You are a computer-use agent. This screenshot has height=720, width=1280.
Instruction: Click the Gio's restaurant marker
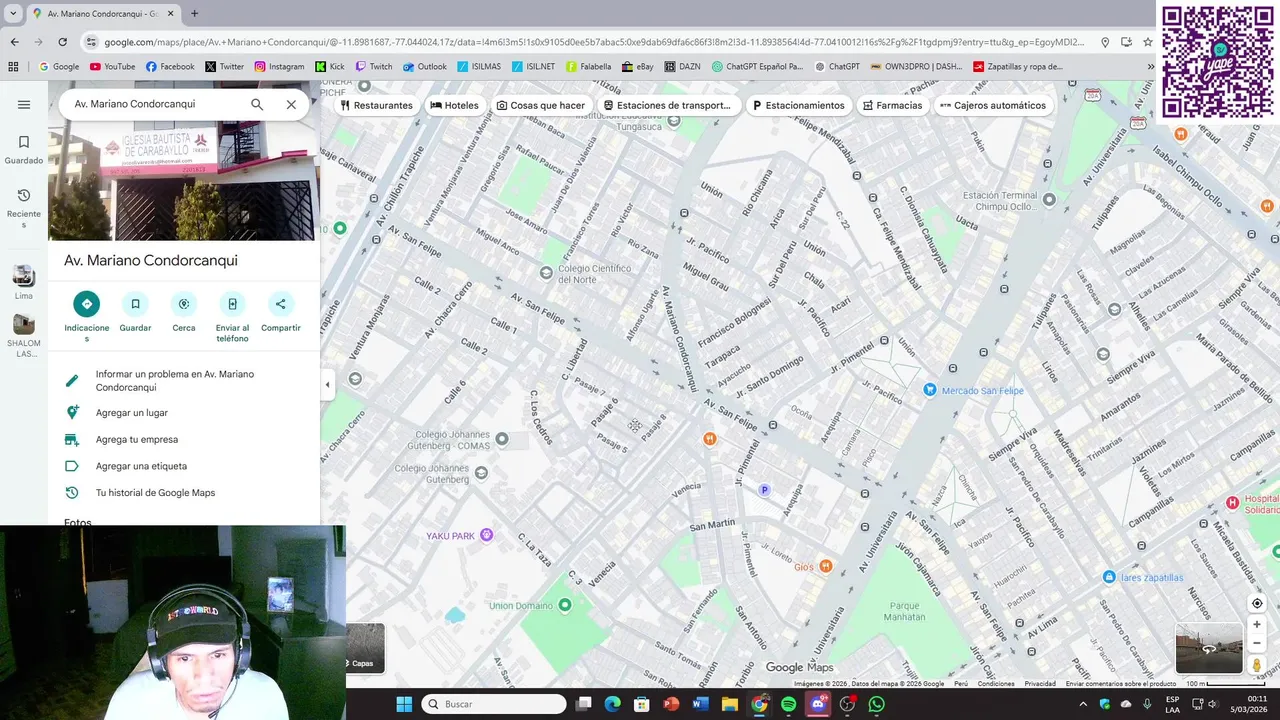(825, 566)
